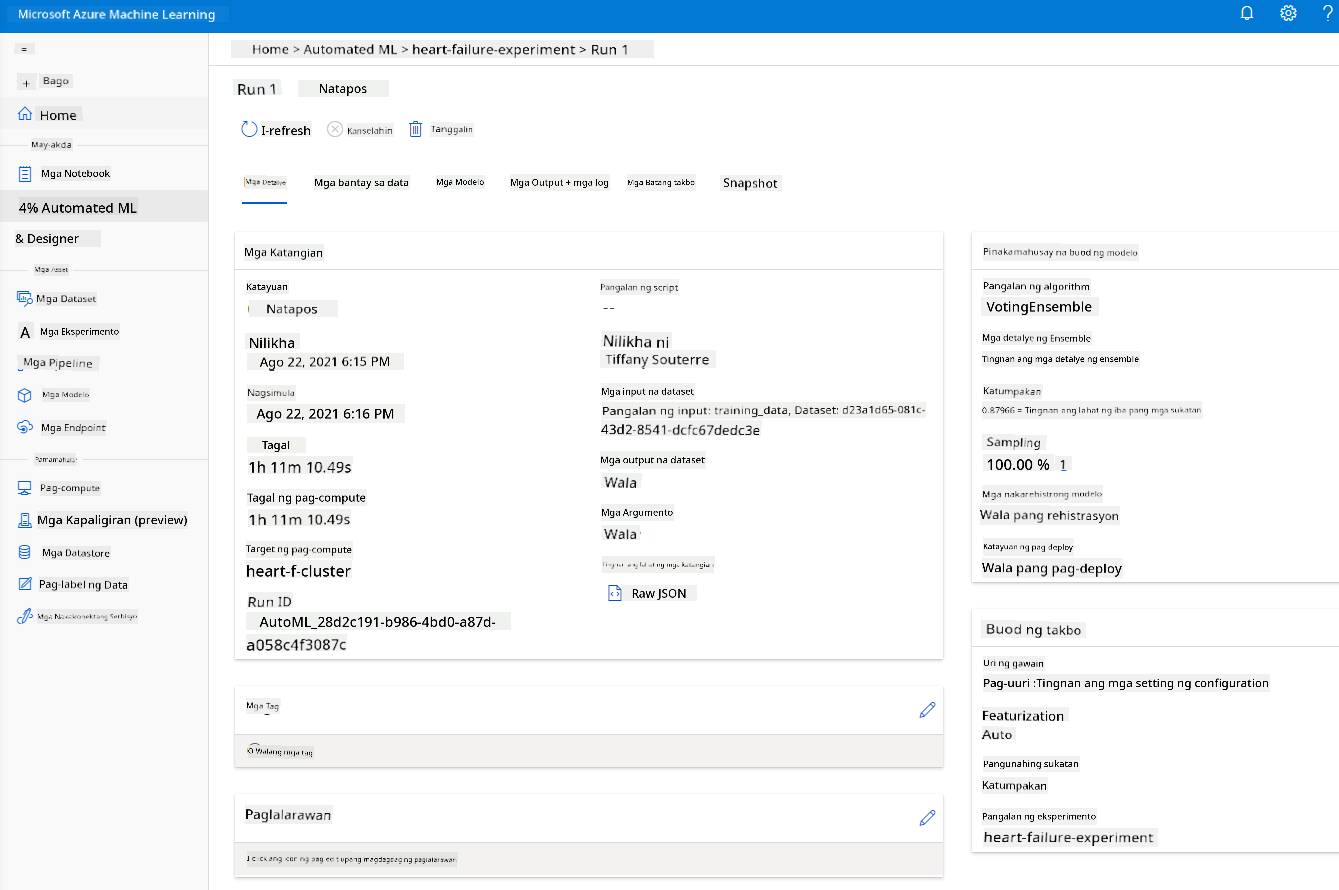Switch to Snapshot tab
The width and height of the screenshot is (1339, 890).
[750, 183]
